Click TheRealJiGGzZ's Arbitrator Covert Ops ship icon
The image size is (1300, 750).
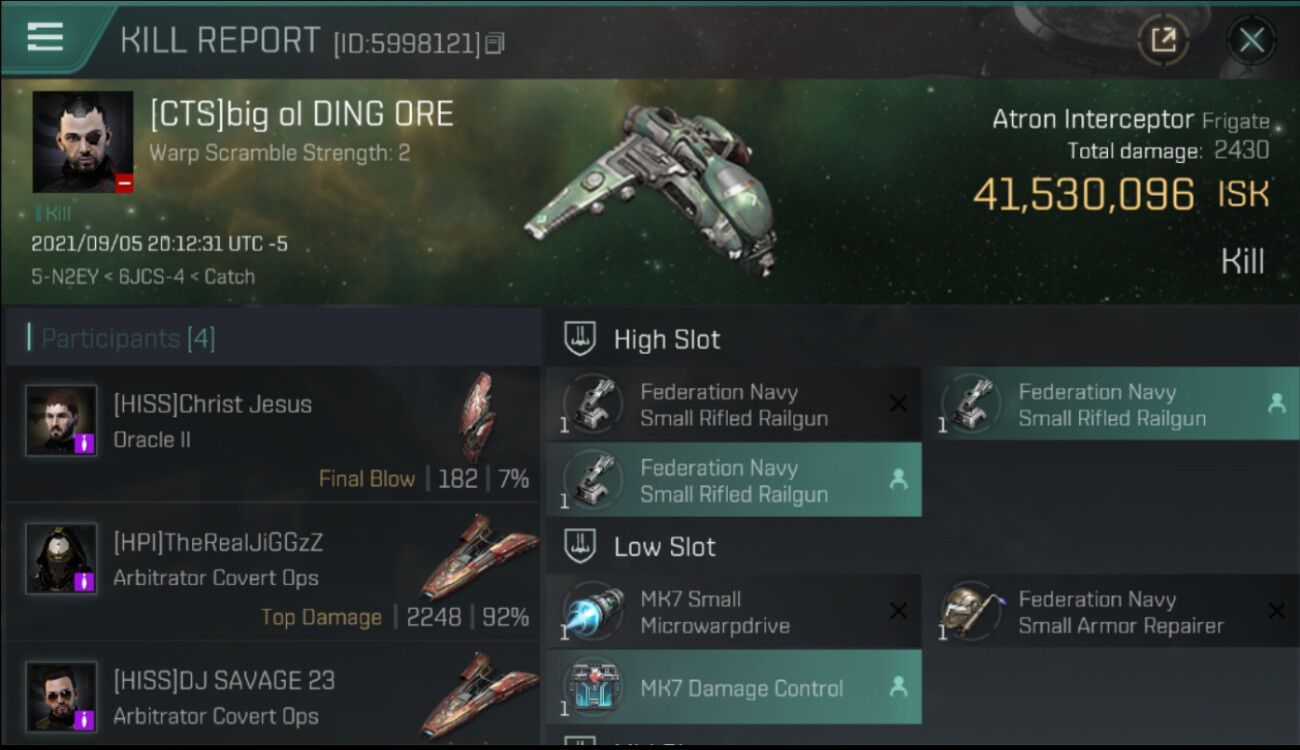[x=479, y=556]
